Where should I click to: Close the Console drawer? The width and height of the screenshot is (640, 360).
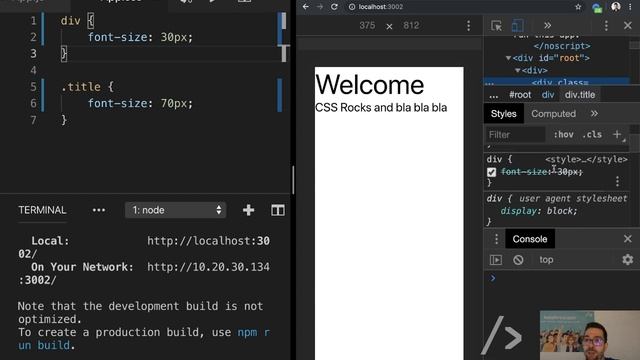pos(628,239)
